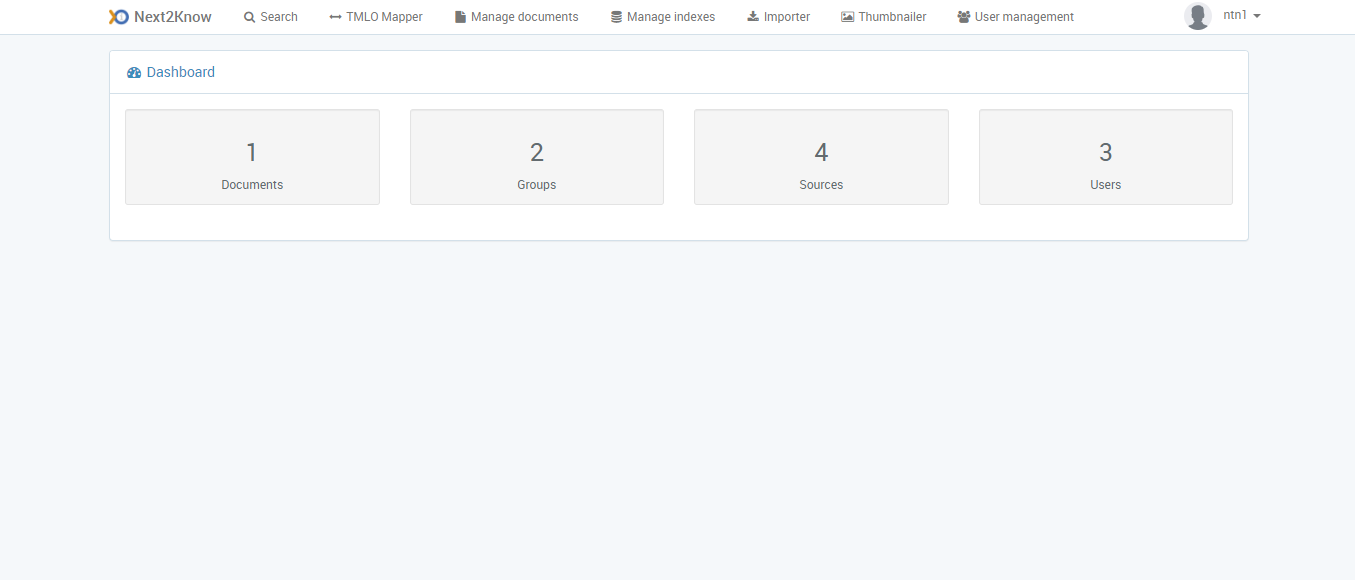Open the Manage documents menu item

pyautogui.click(x=524, y=17)
